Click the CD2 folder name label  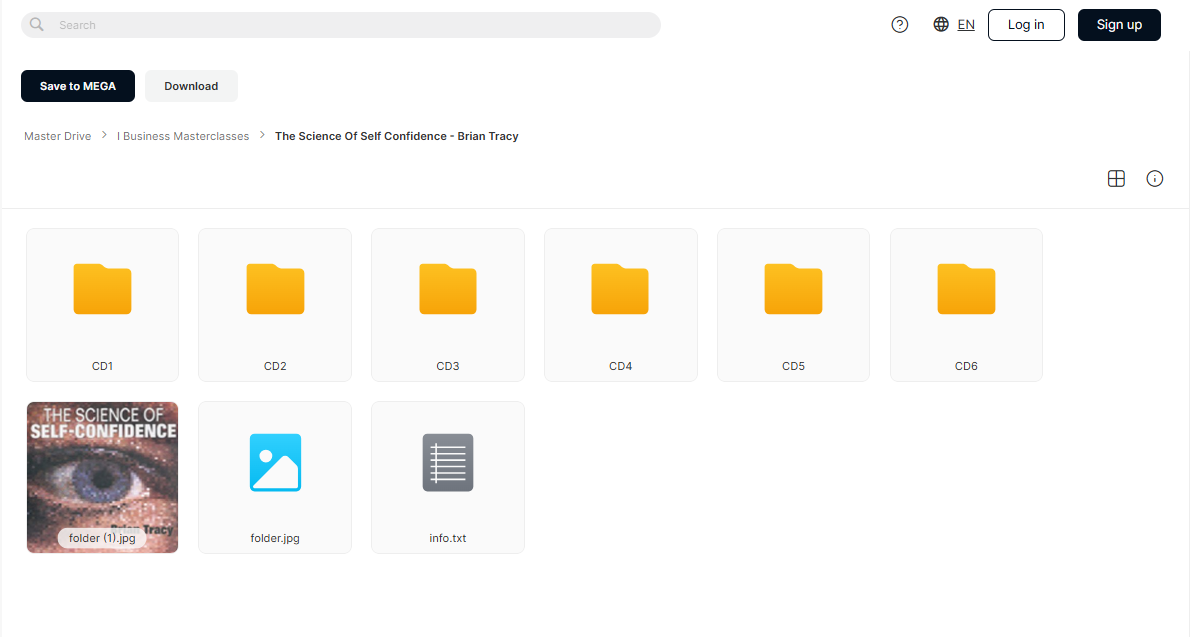[x=275, y=366]
